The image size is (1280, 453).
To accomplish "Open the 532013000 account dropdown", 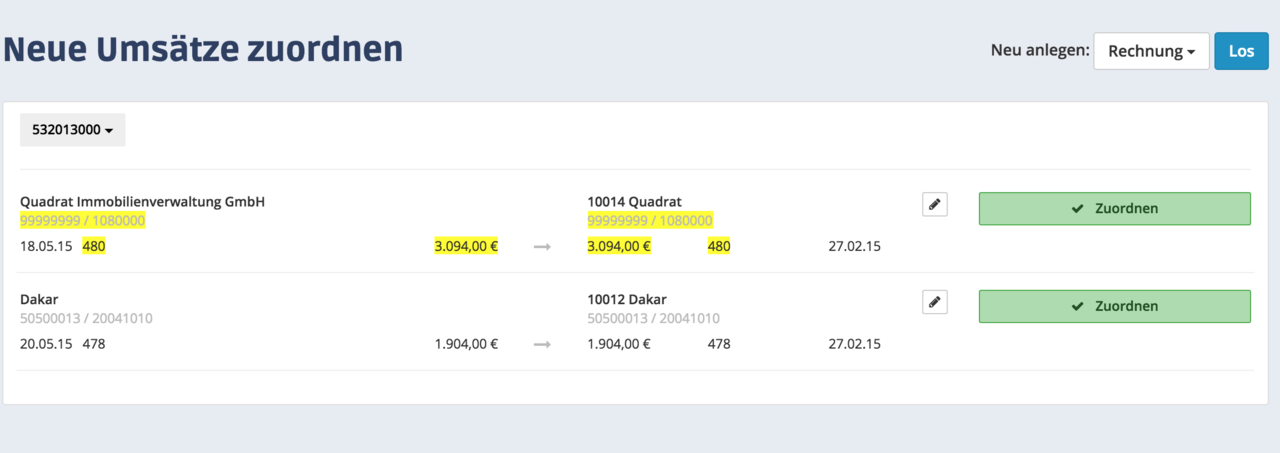I will (72, 130).
